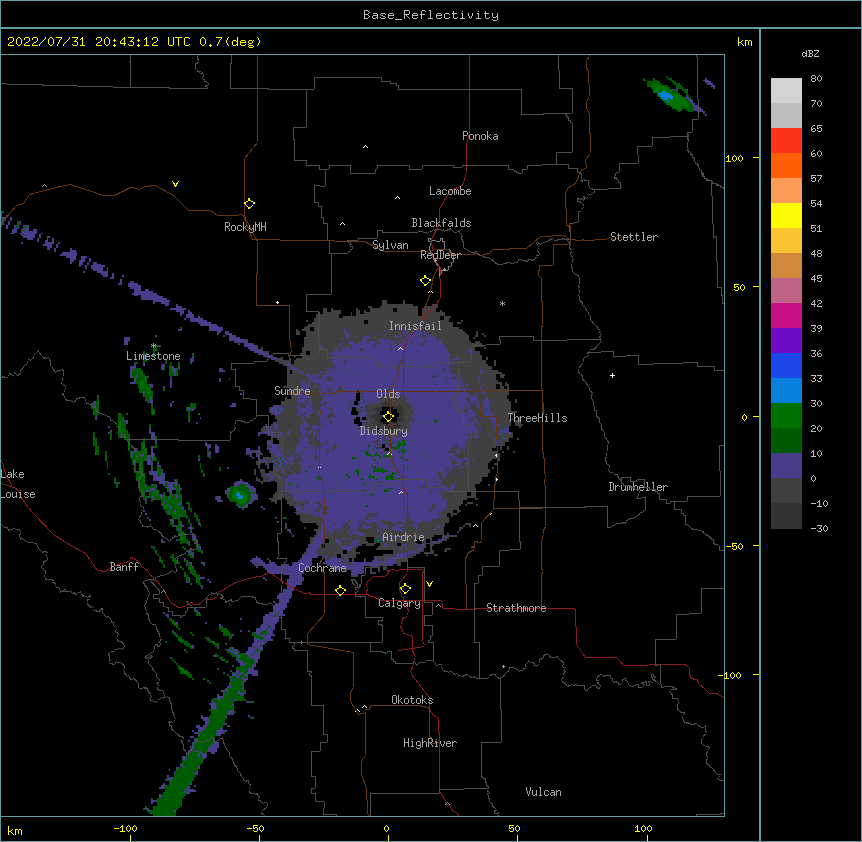
Task: Click the tan 48-45 dBZ legend swatch
Action: click(786, 265)
